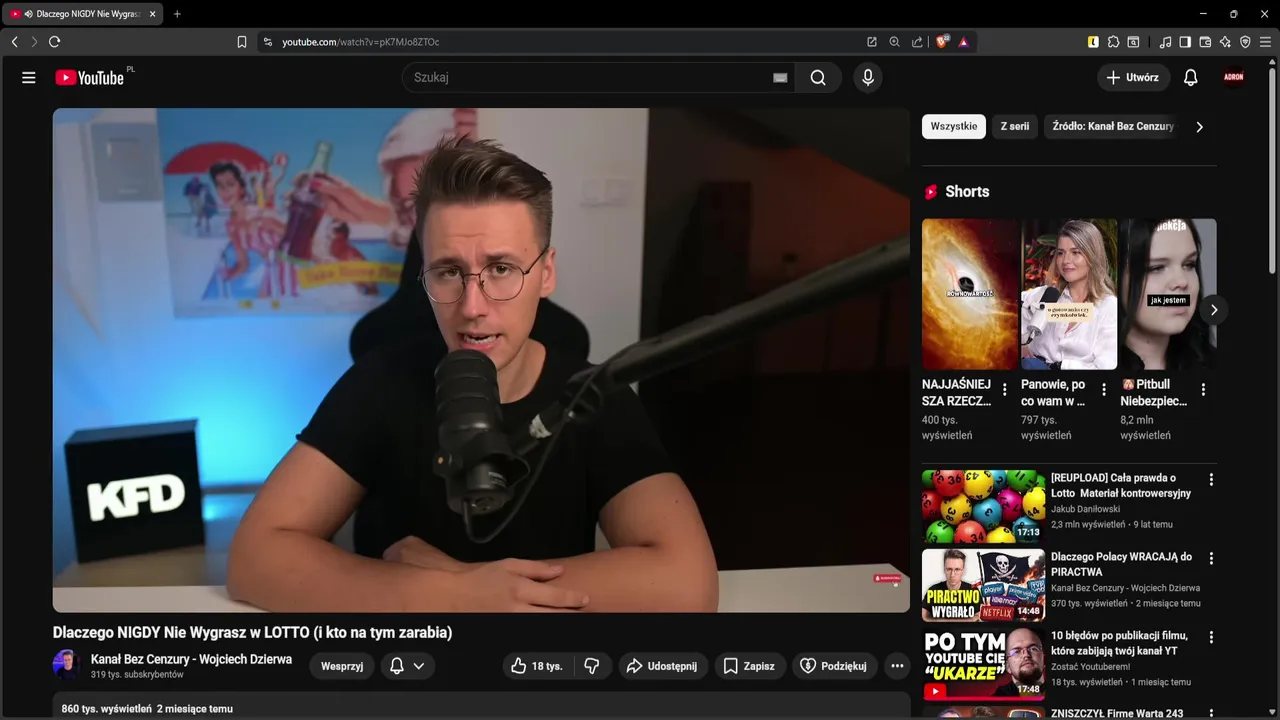Open options for PIRACTWA video

pyautogui.click(x=1211, y=559)
